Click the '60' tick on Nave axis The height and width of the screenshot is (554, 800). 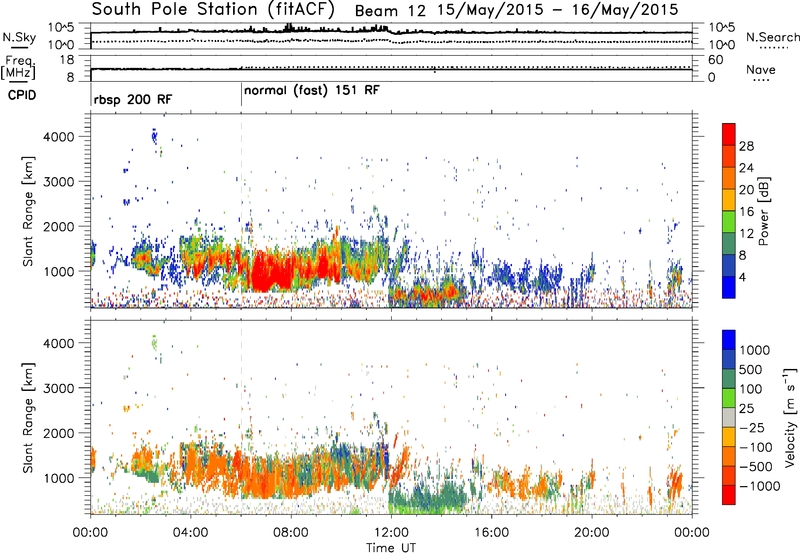[716, 60]
